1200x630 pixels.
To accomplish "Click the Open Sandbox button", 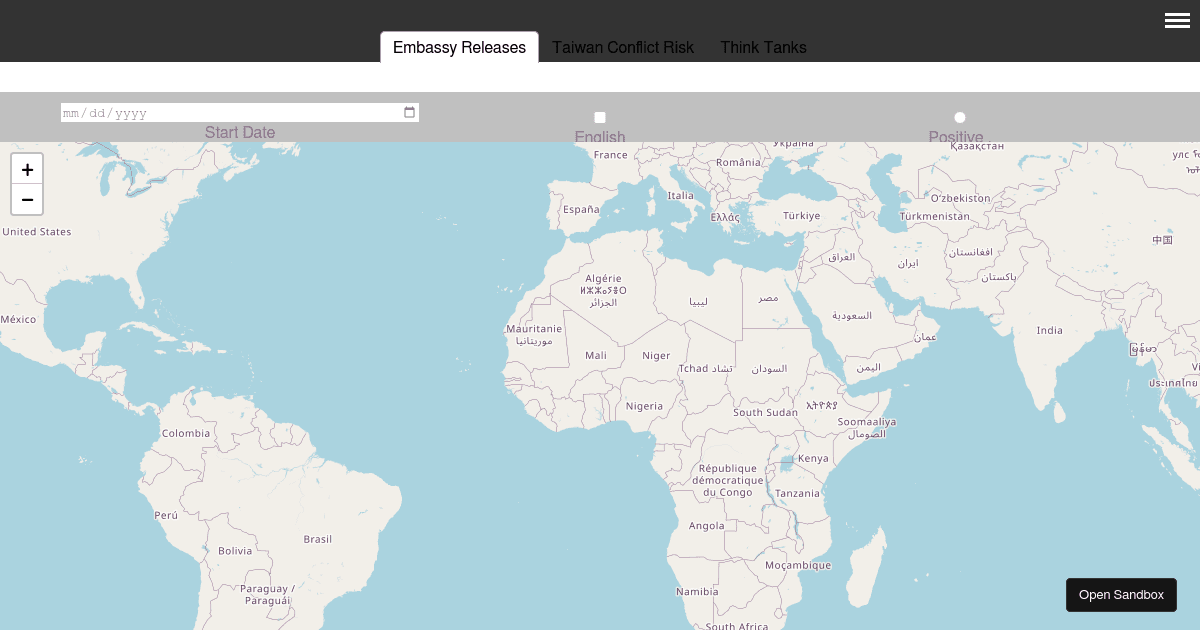I will coord(1121,594).
